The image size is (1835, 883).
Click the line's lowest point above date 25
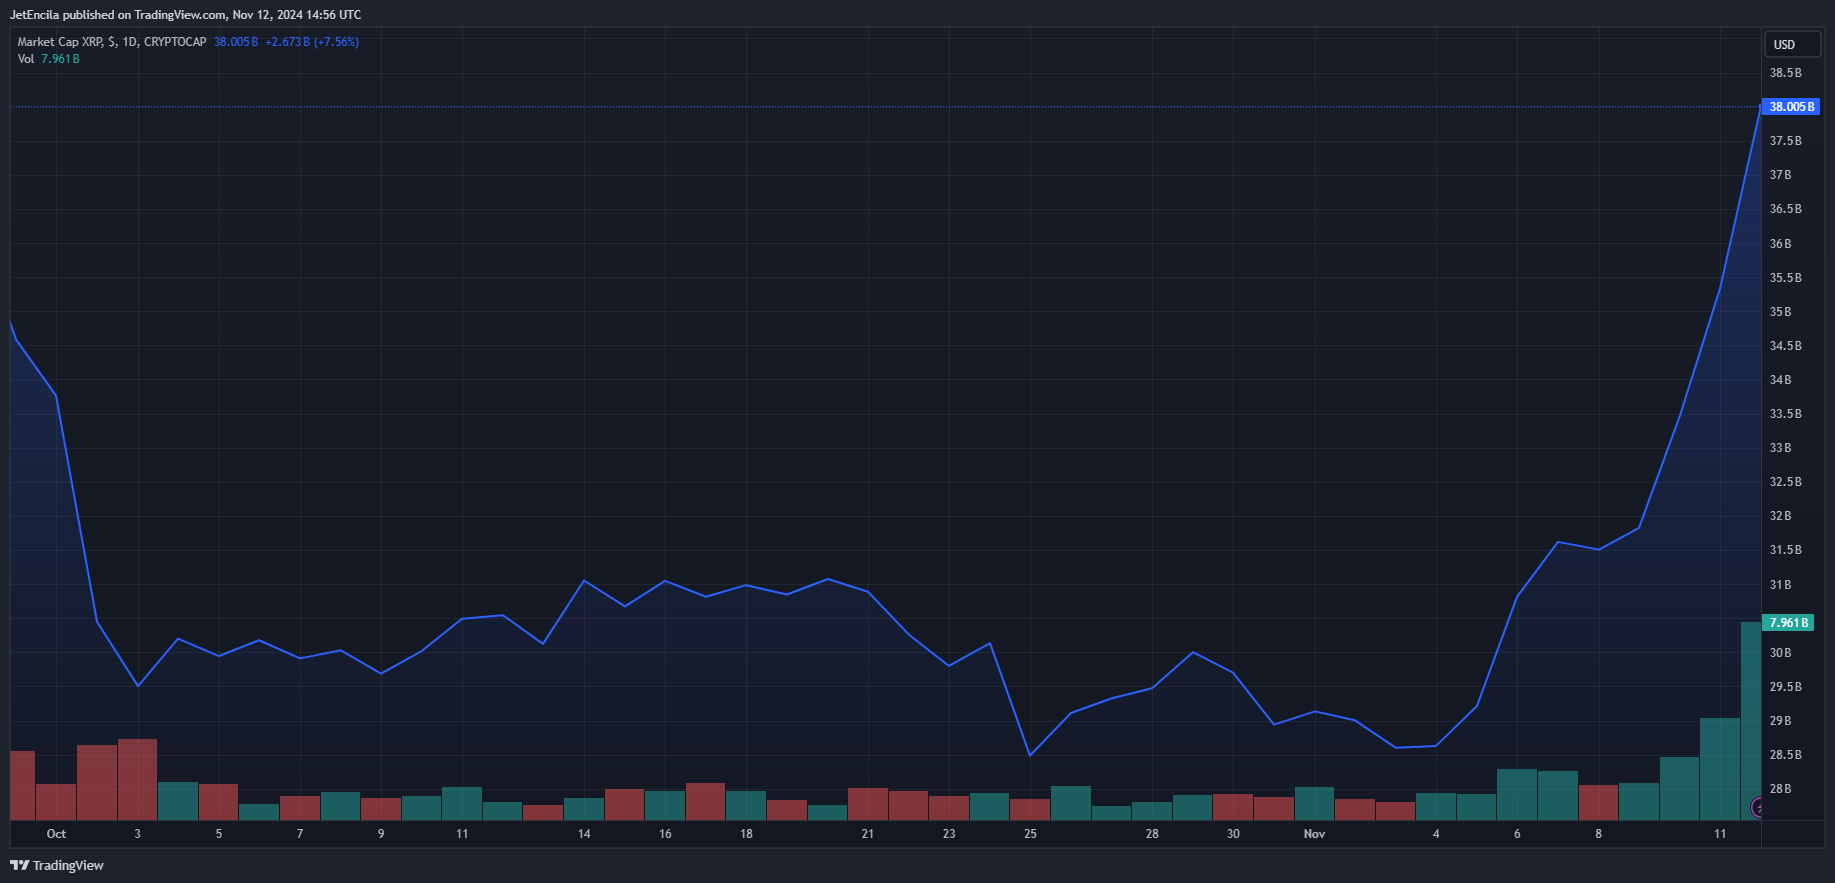1030,755
